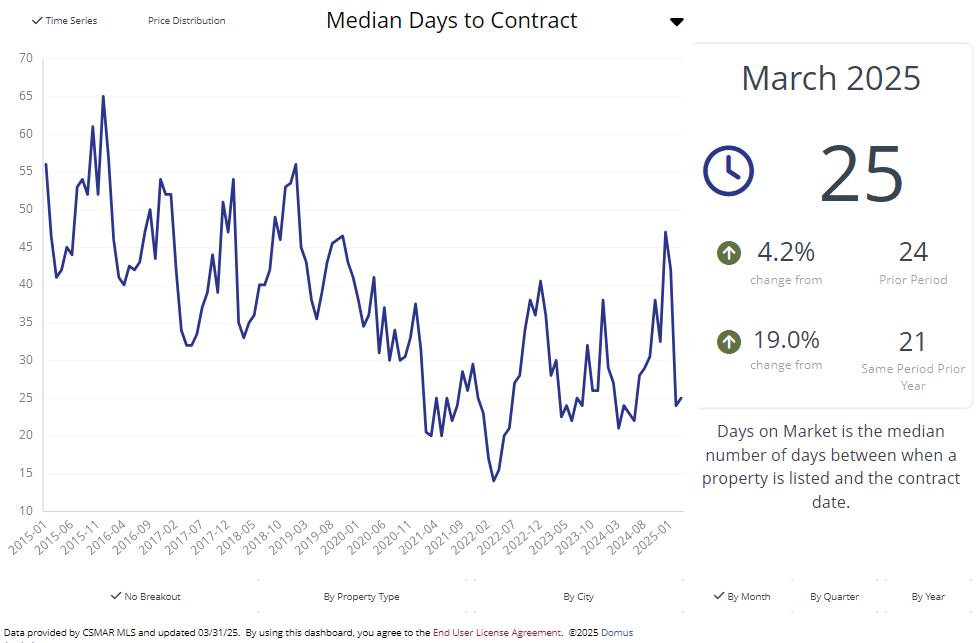Viewport: 977px width, 643px height.
Task: Break out the chart By Property Type
Action: 361,597
